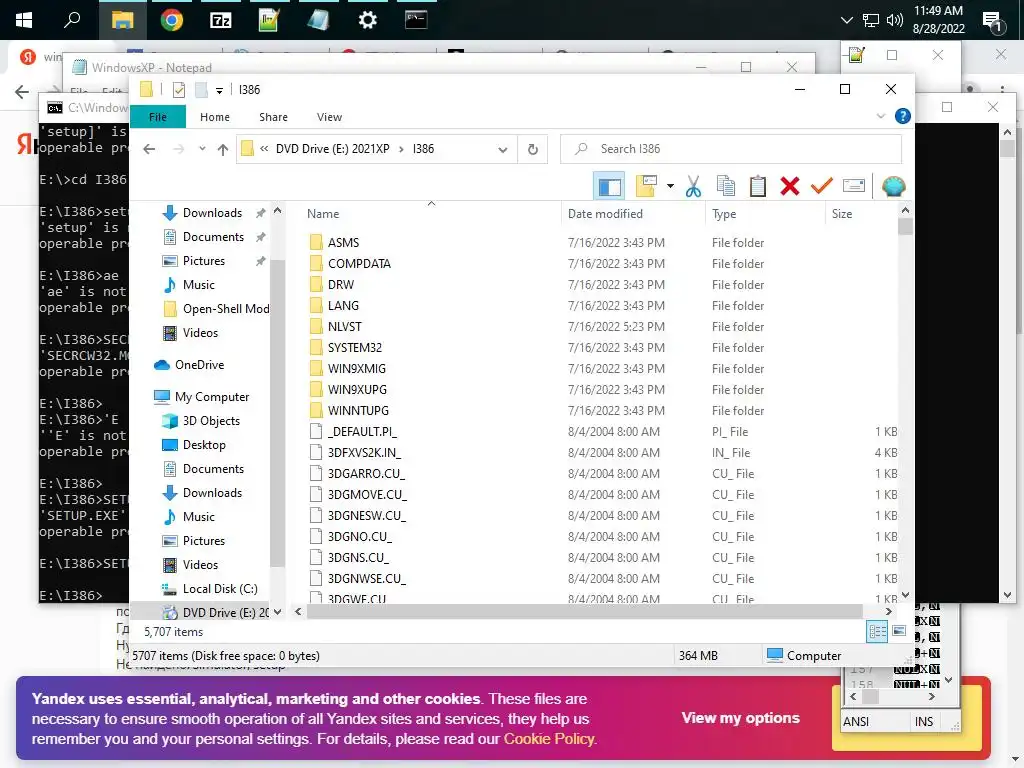Open the Windows Start menu
This screenshot has height=768, width=1024.
(x=24, y=20)
